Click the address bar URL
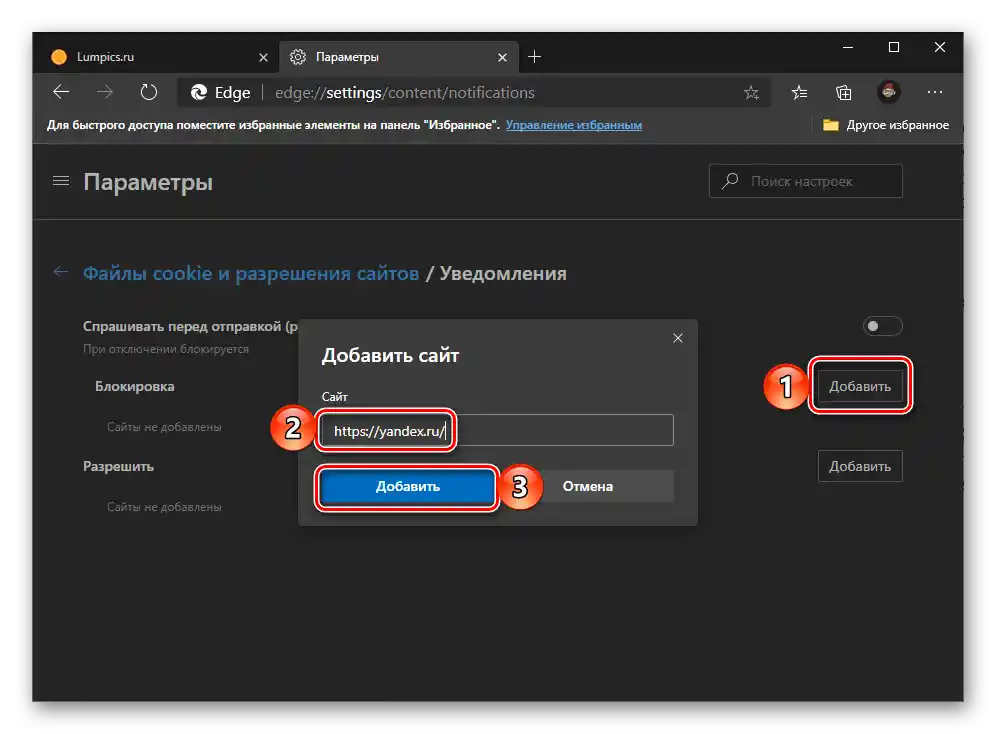The height and width of the screenshot is (734, 996). pyautogui.click(x=405, y=93)
